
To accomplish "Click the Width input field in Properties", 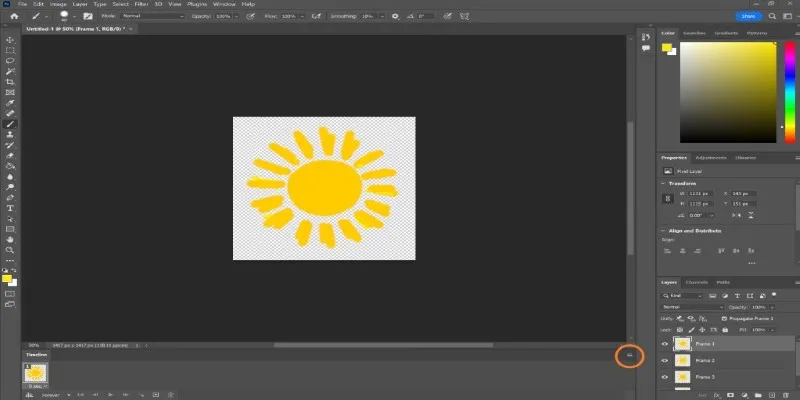I will (x=699, y=194).
